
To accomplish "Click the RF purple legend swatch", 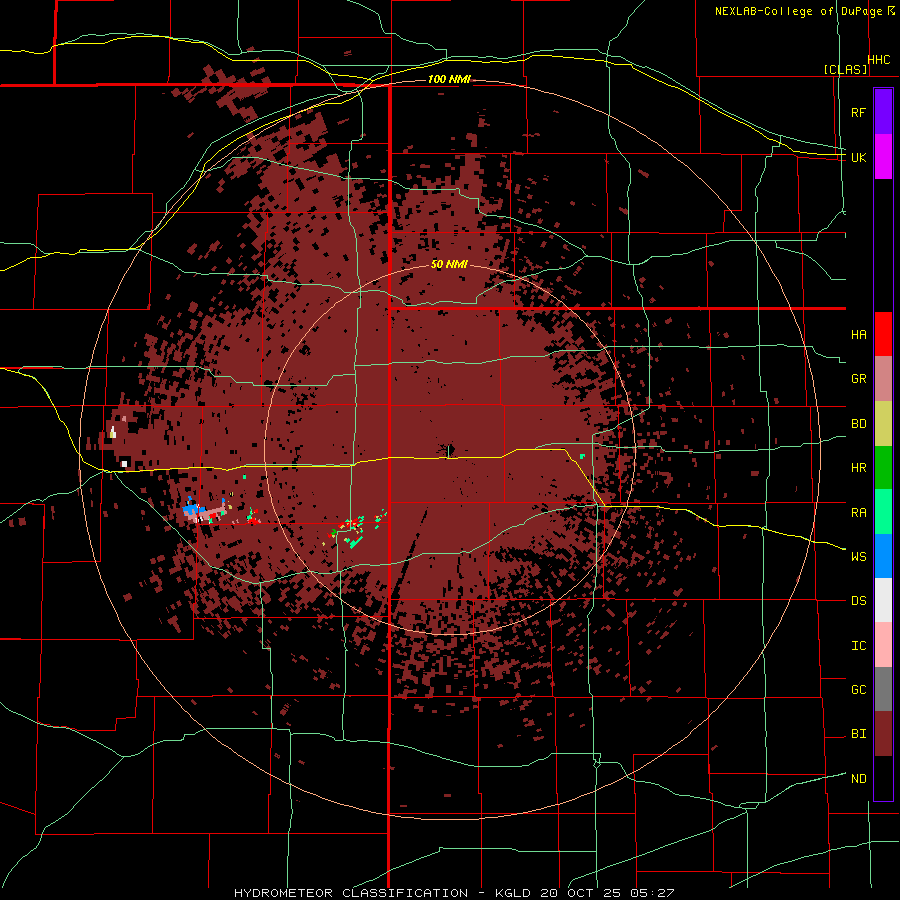I will [x=883, y=112].
